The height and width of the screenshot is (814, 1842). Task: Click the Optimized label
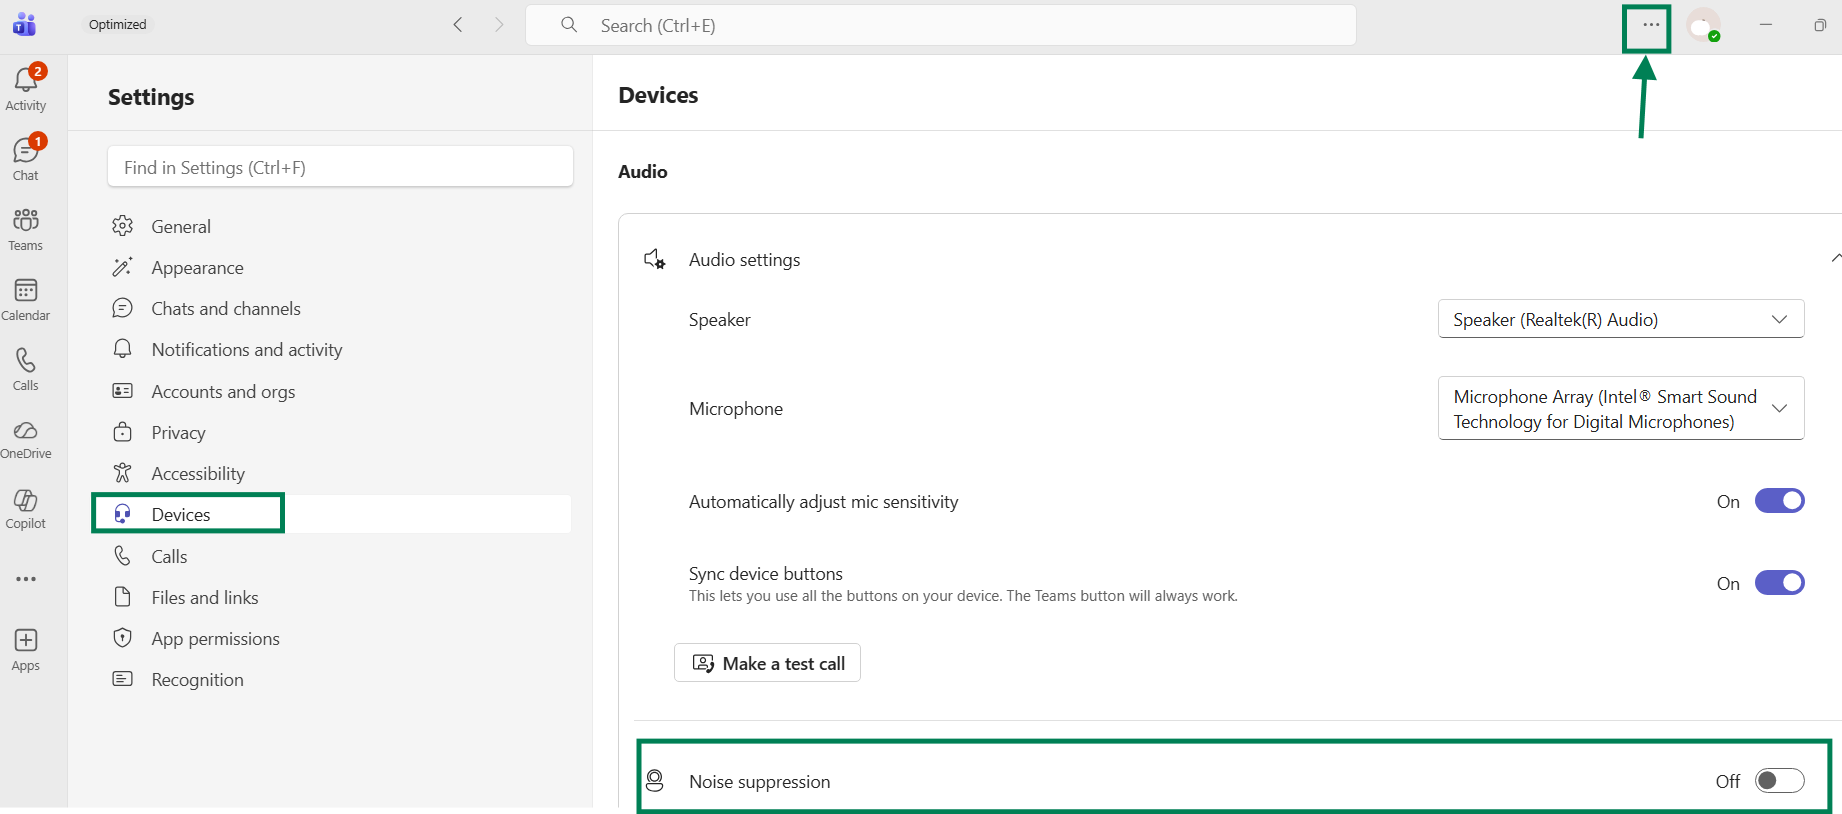click(118, 25)
